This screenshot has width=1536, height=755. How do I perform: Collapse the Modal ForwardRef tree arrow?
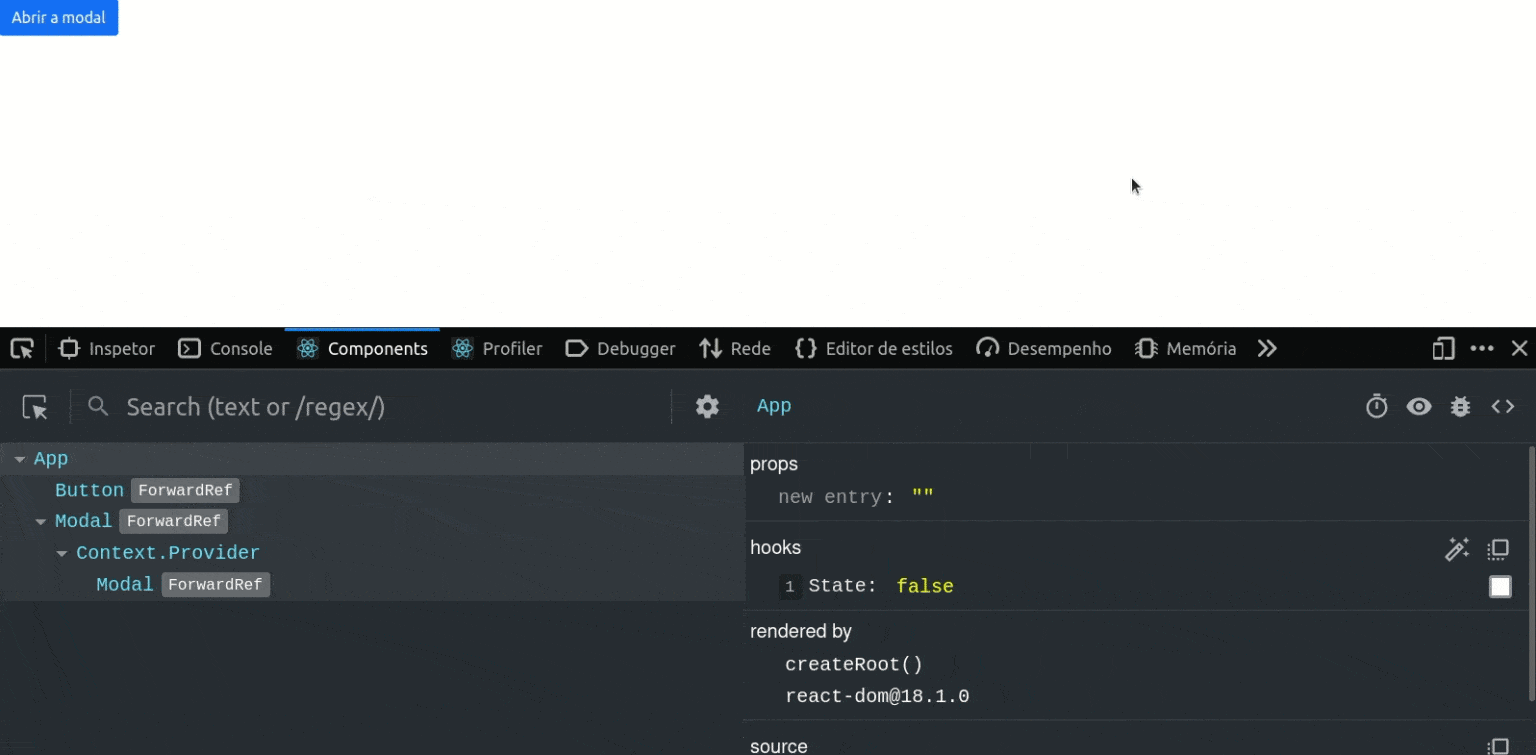[41, 522]
